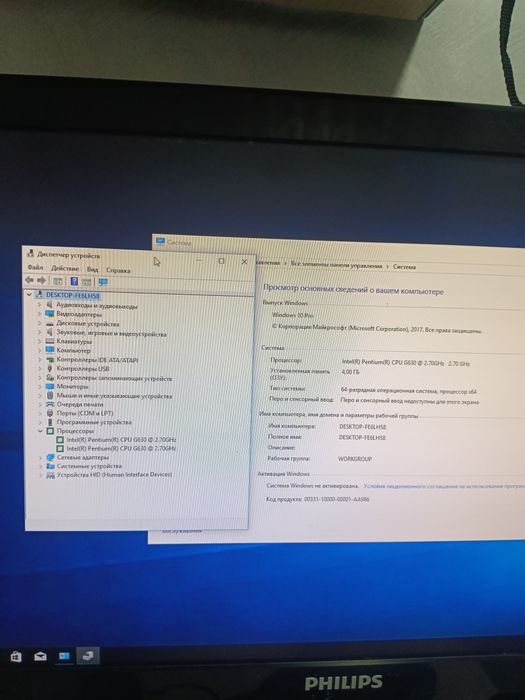Open the Файл menu in Device Manager
This screenshot has height=700, width=525.
(x=35, y=267)
